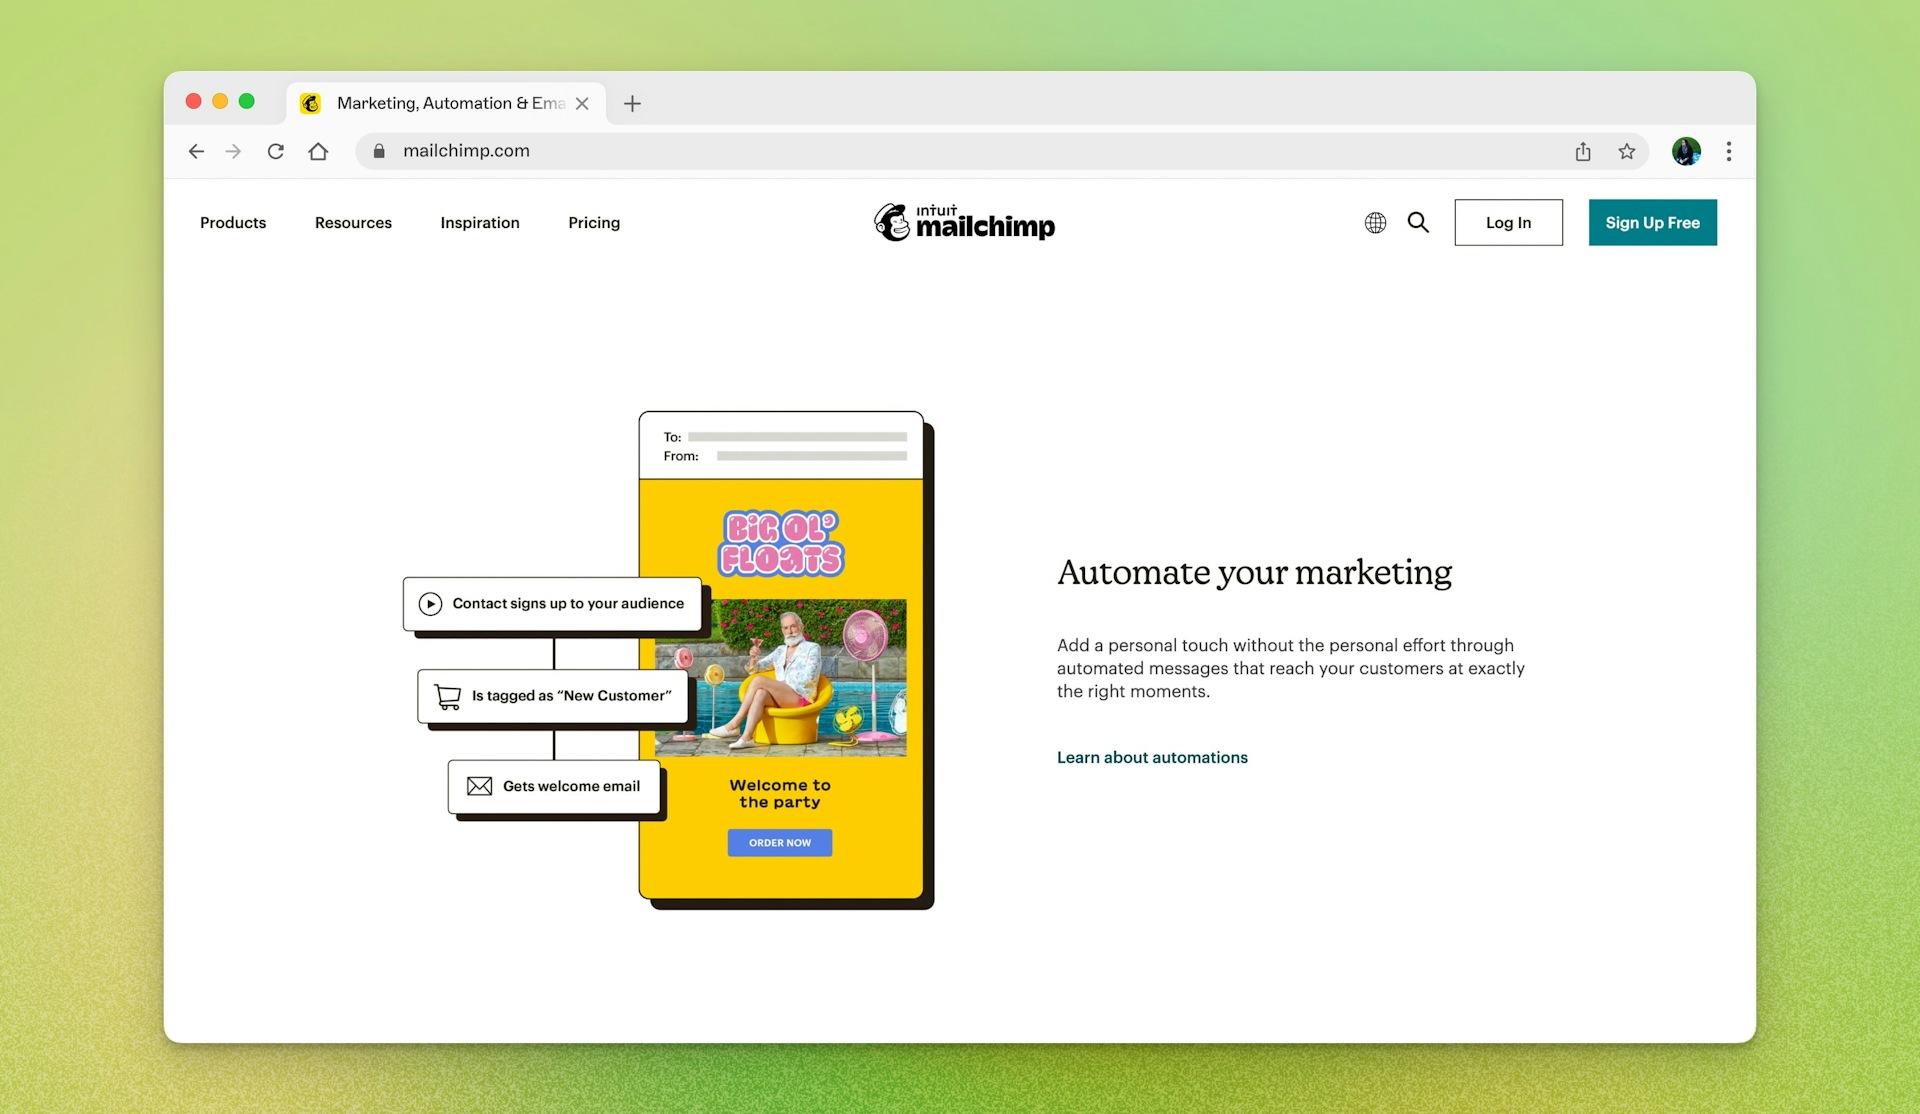The width and height of the screenshot is (1920, 1114).
Task: Click the browser back arrow icon
Action: [194, 150]
